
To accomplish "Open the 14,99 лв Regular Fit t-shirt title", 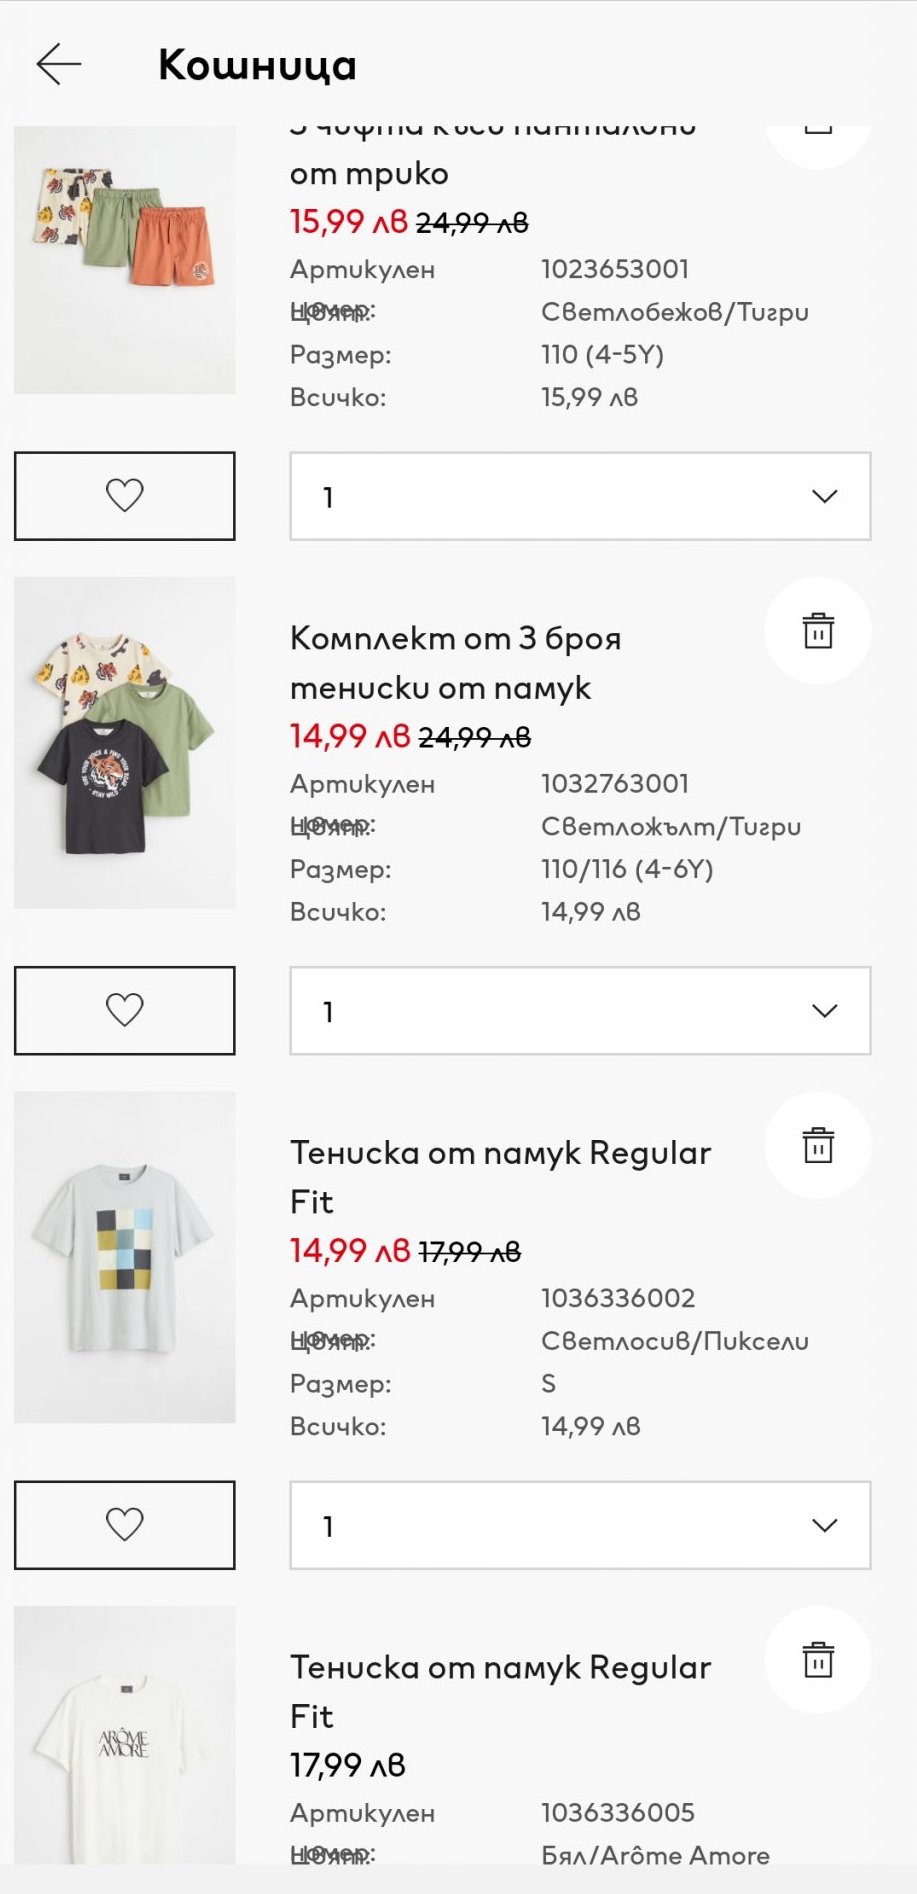I will click(x=500, y=1177).
